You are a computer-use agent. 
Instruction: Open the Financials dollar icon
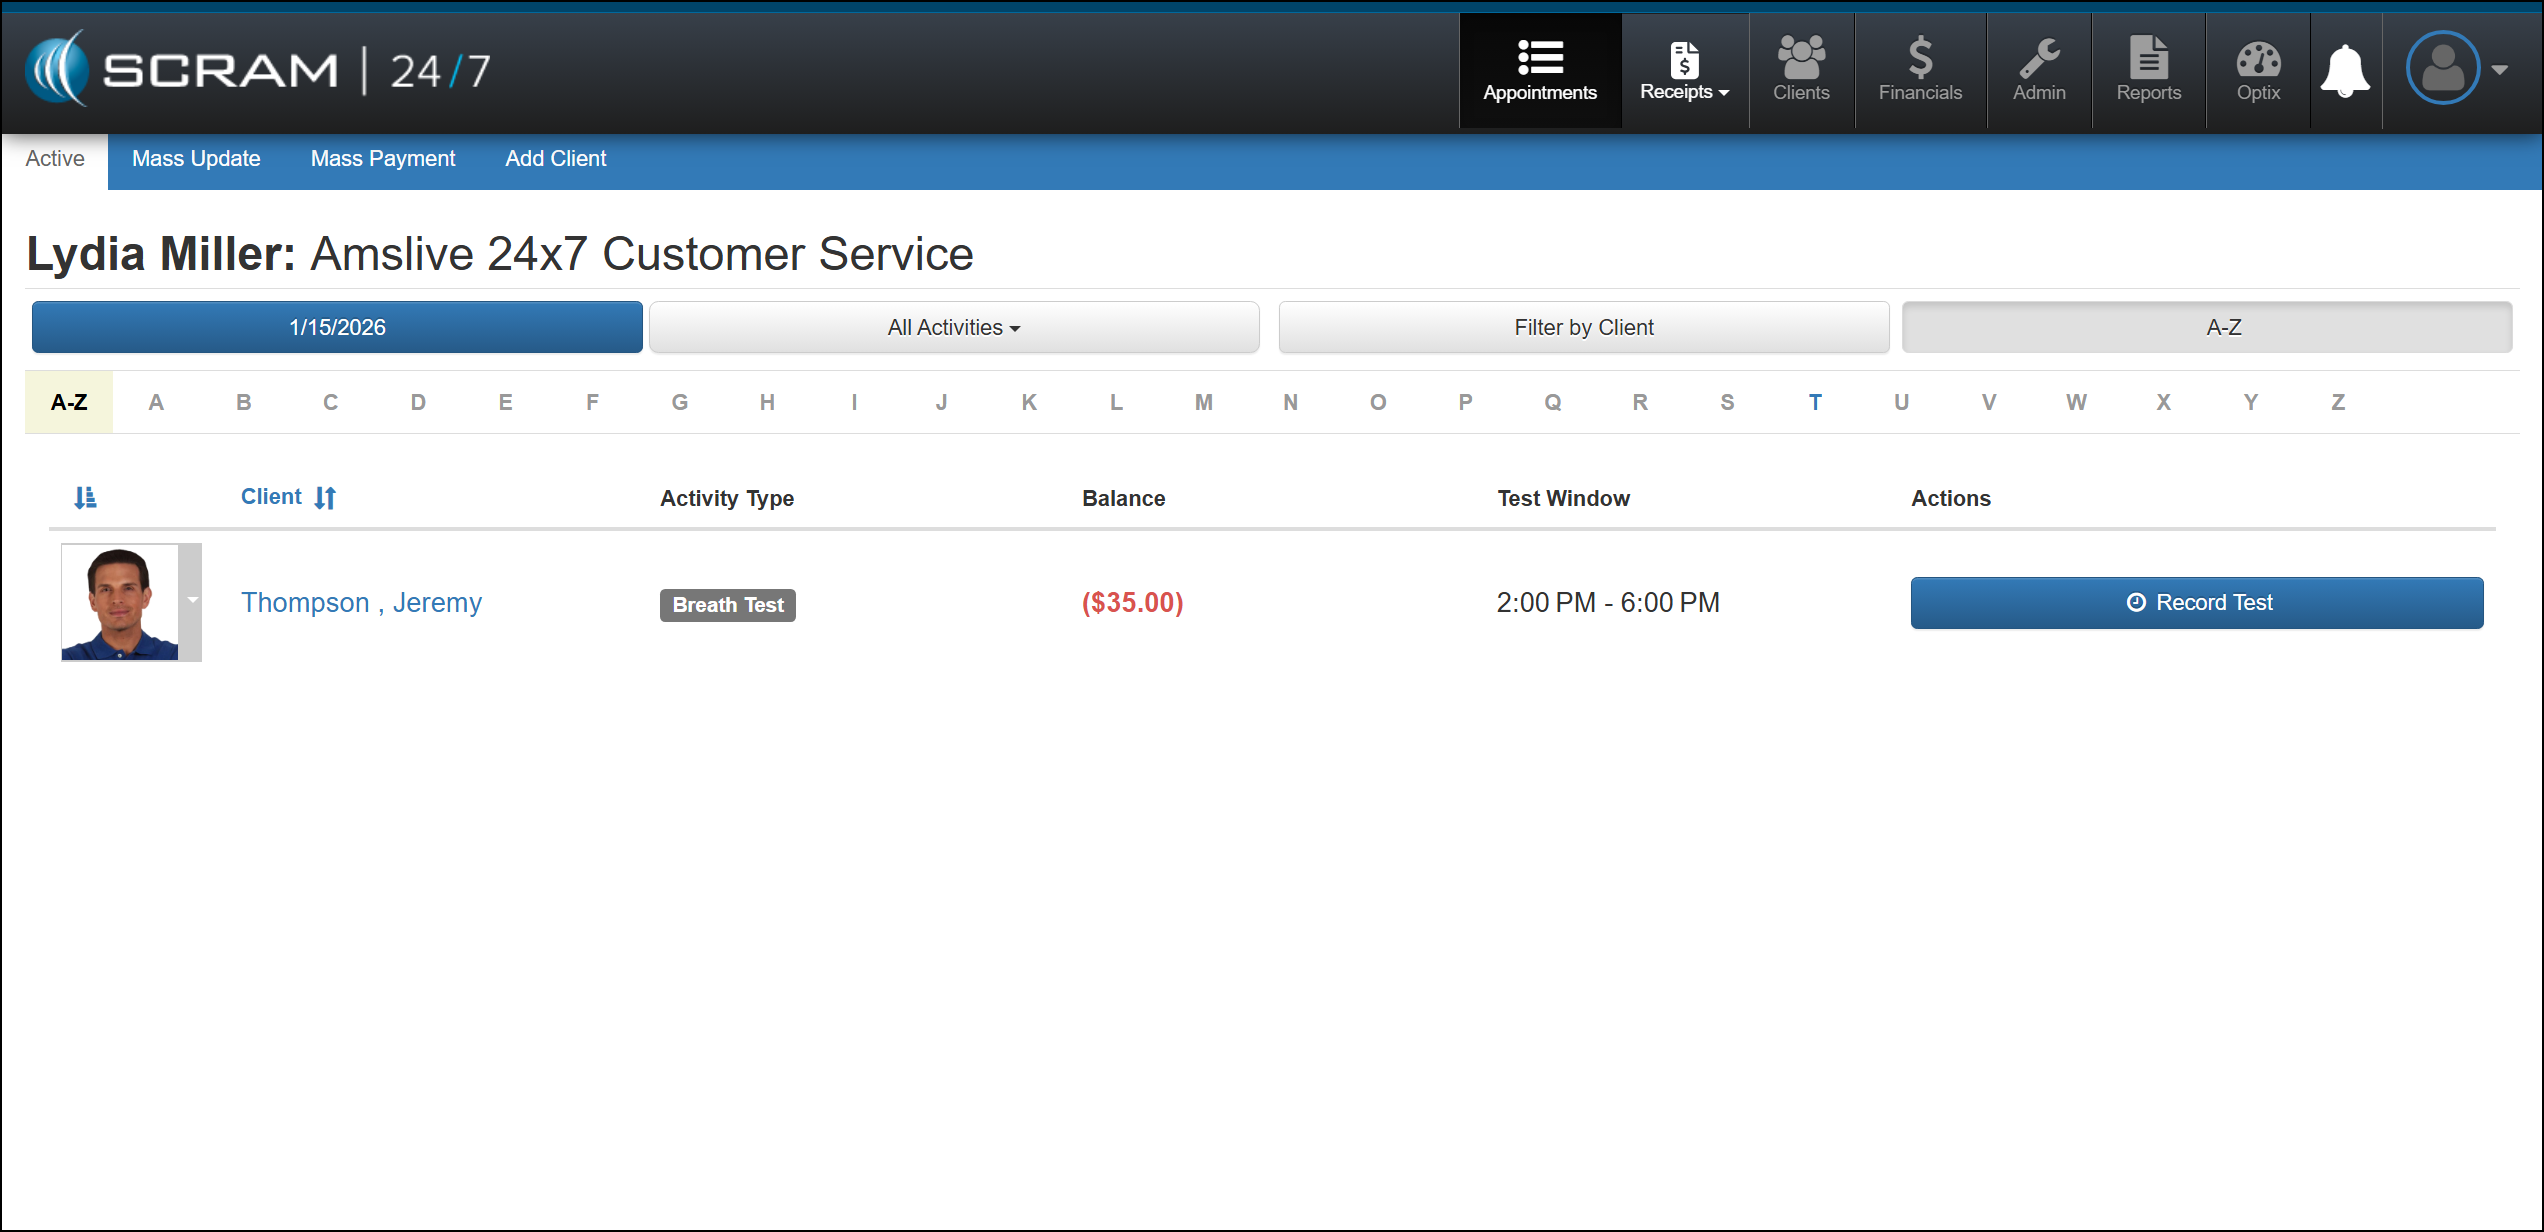1919,58
